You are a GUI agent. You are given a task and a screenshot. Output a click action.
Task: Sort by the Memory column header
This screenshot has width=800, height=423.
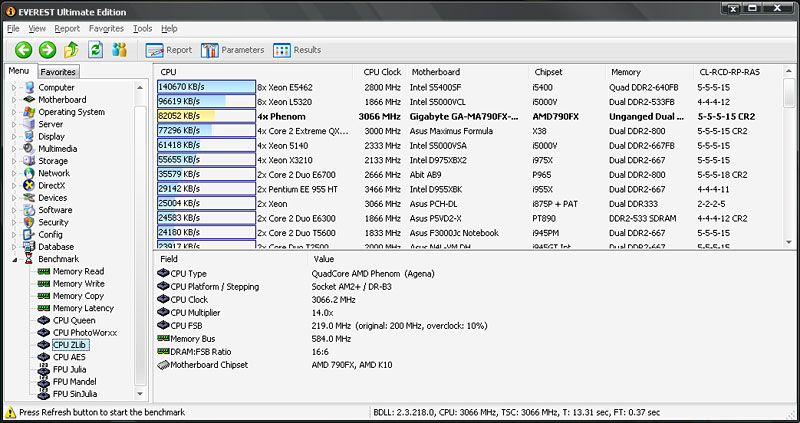[649, 72]
